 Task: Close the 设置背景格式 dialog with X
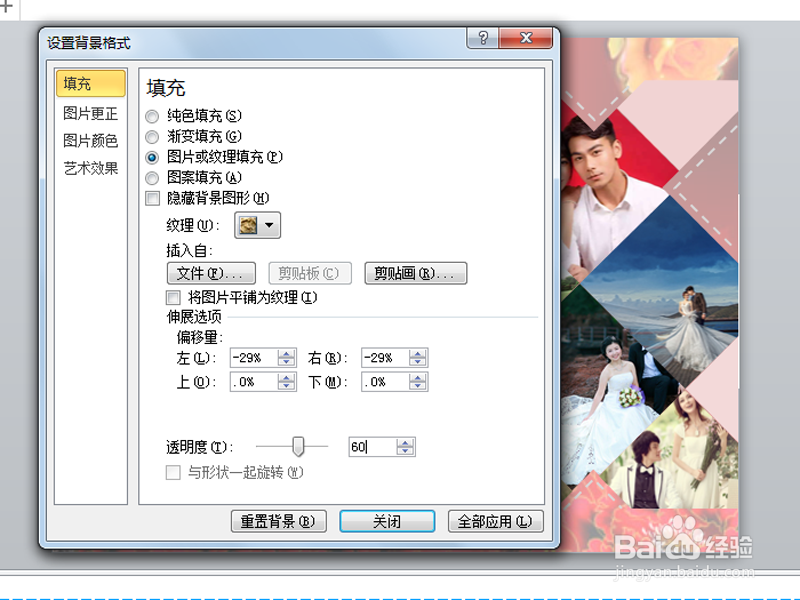(x=526, y=38)
